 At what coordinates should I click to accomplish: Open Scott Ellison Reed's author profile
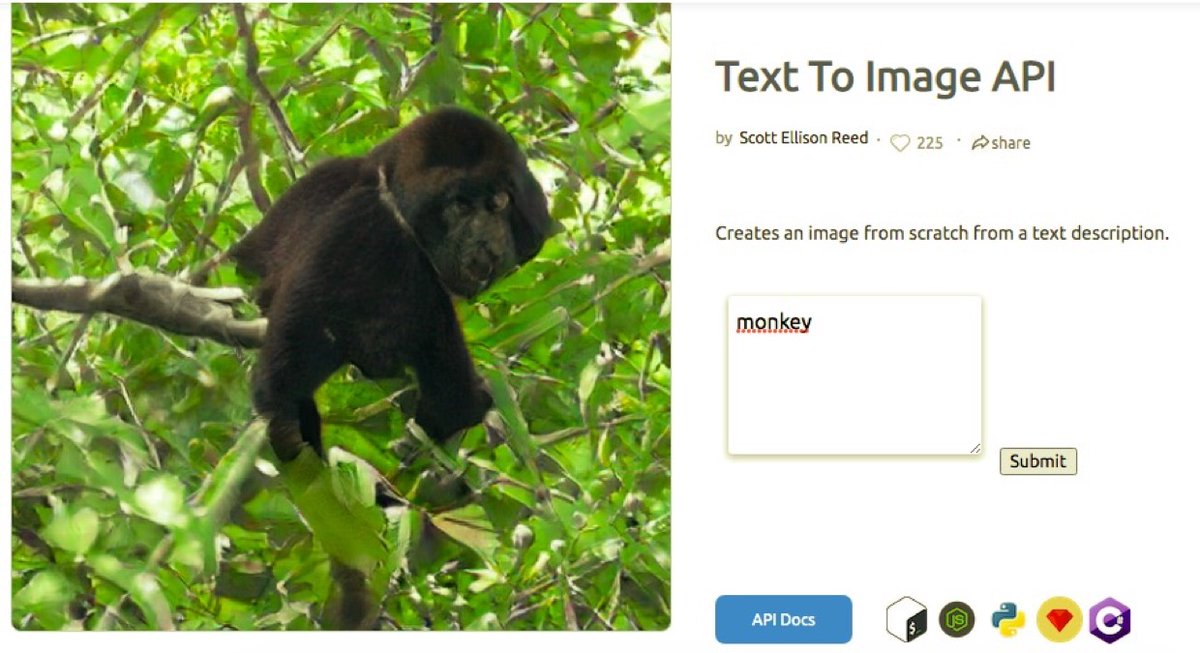coord(803,138)
